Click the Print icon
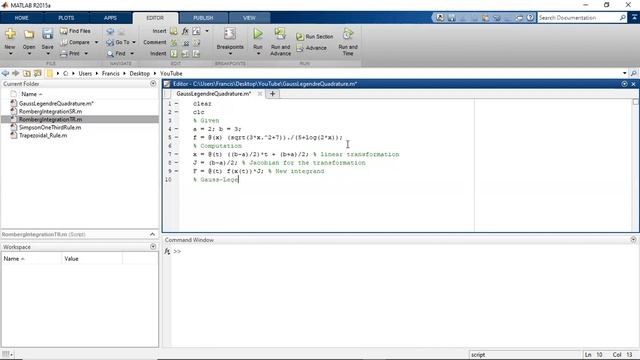Viewport: 640px width, 360px height. (x=64, y=53)
